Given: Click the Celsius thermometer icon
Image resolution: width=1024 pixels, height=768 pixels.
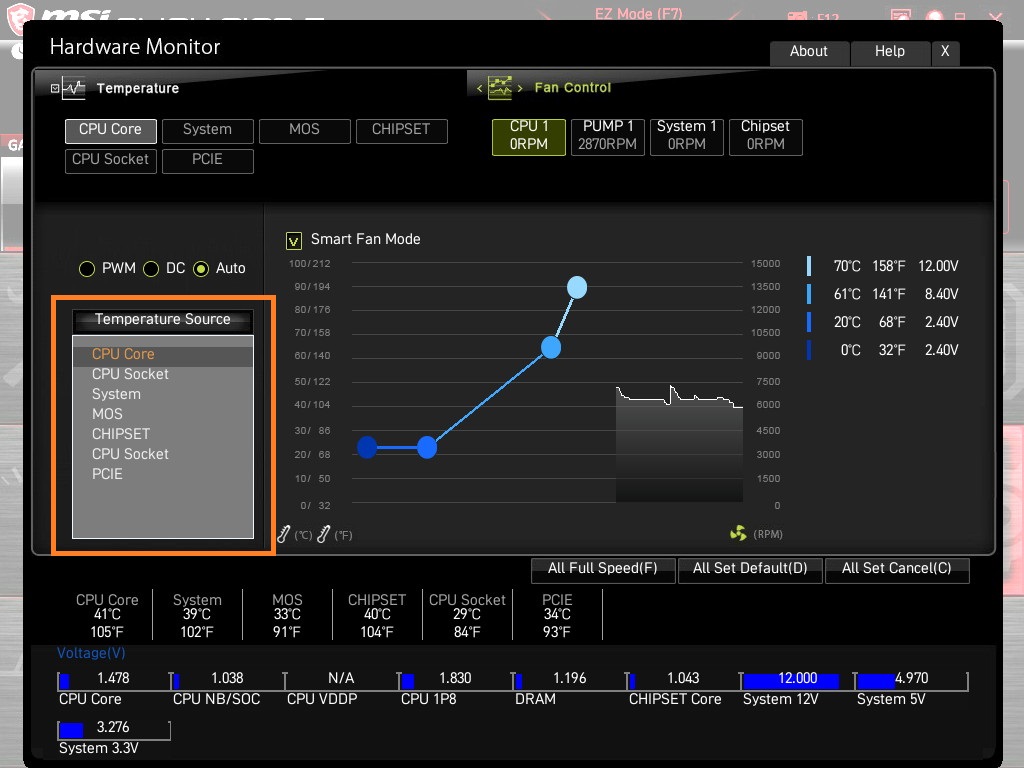Looking at the screenshot, I should click(x=283, y=534).
